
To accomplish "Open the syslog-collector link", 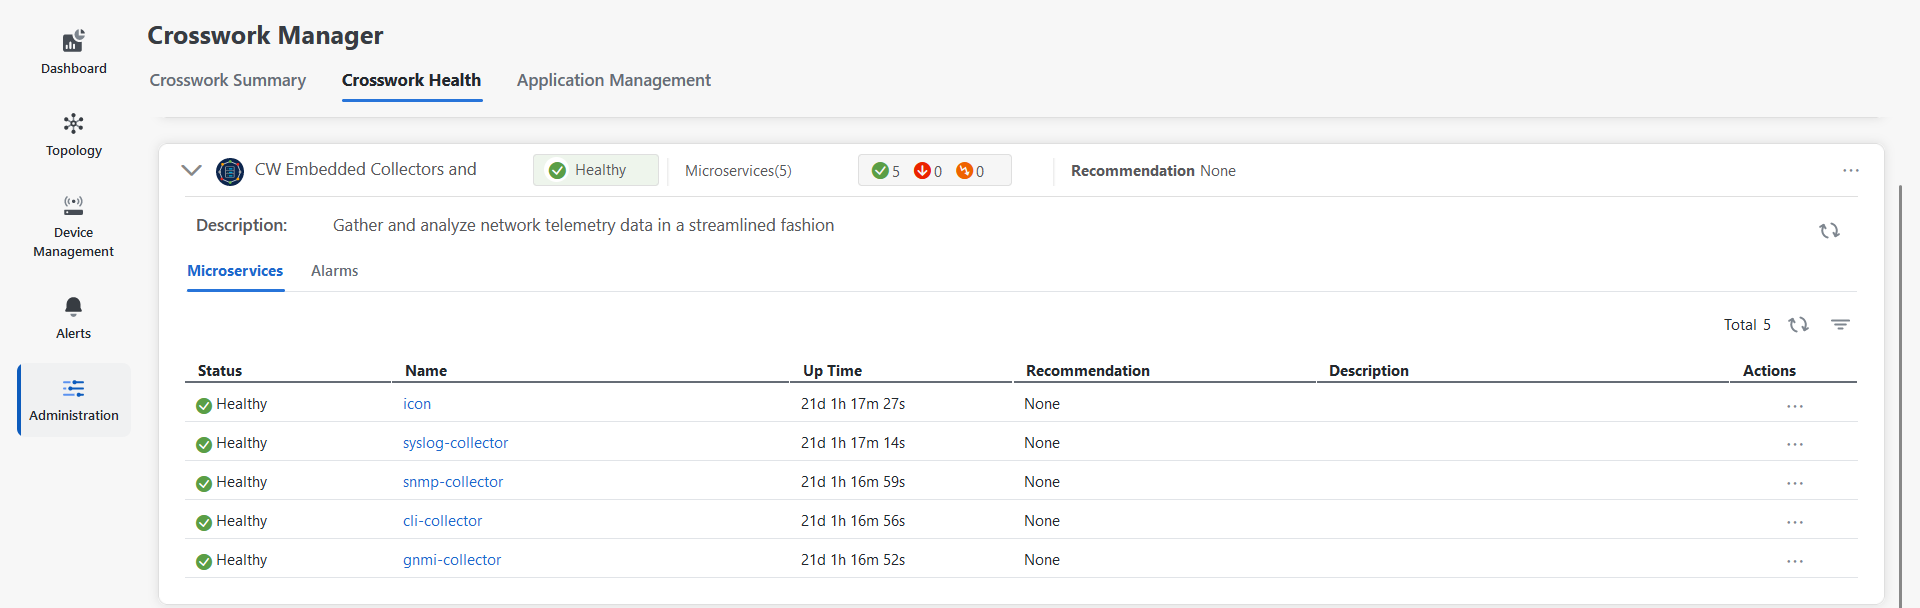I will [455, 443].
